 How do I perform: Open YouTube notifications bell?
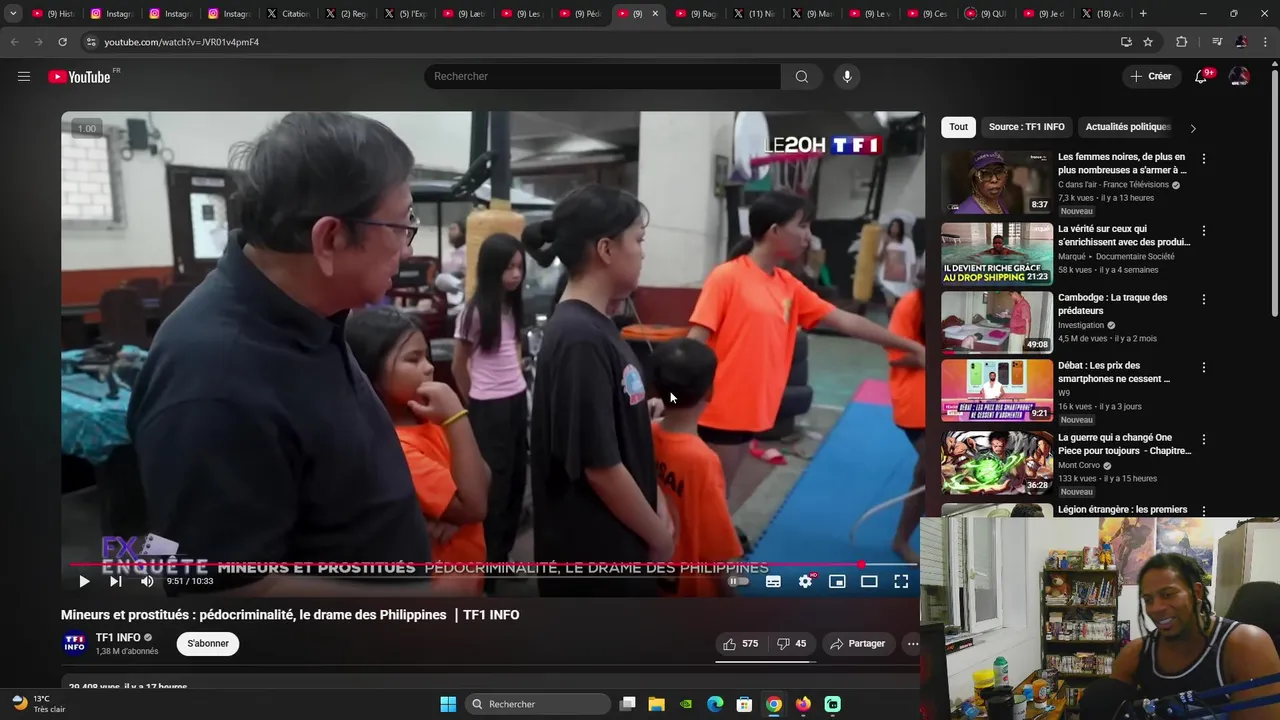(x=1201, y=76)
